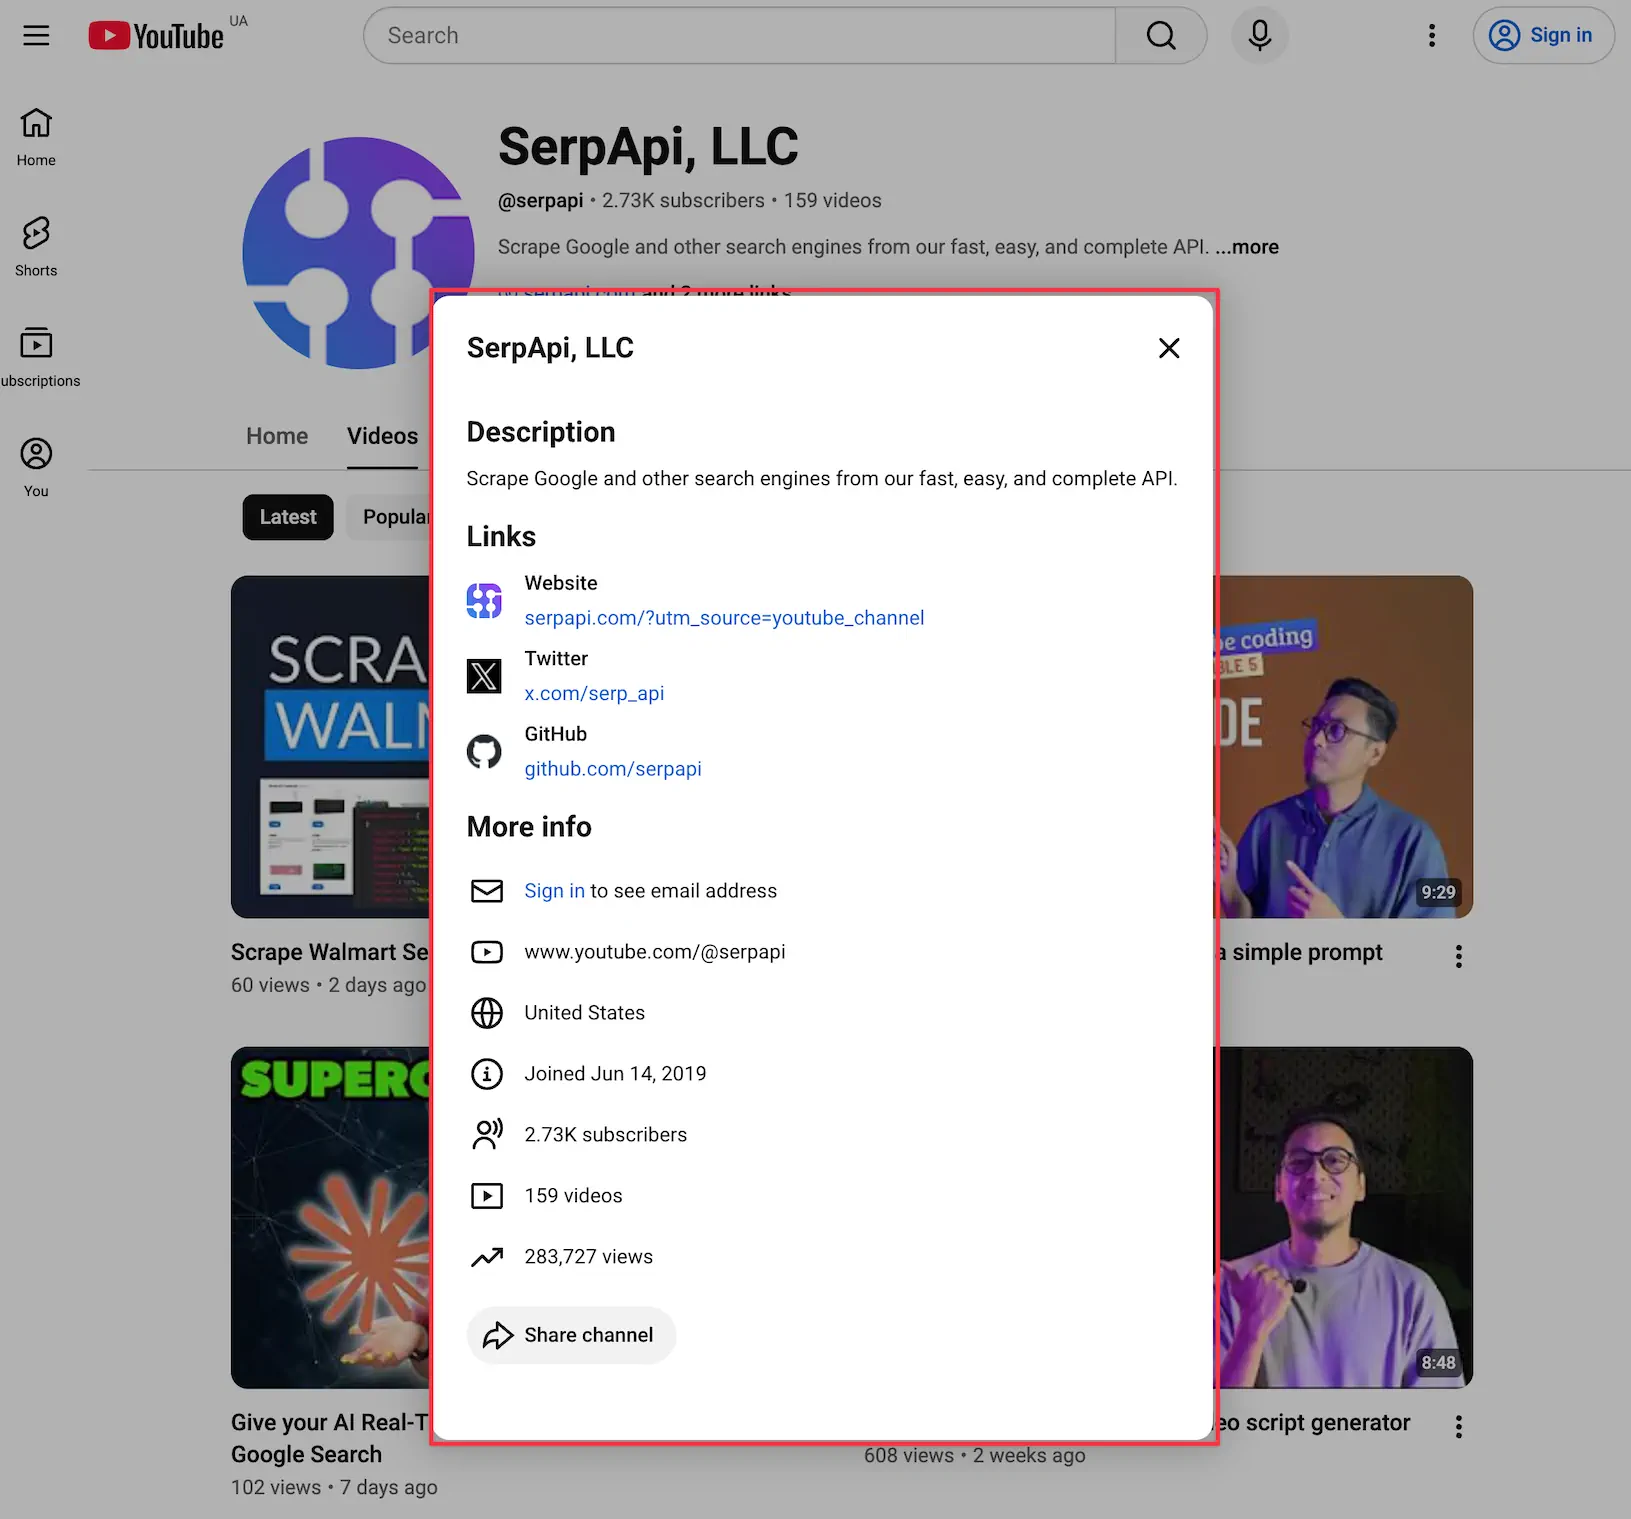Close the SerpApi about dialog
Screen dimensions: 1631x1519
[1169, 348]
